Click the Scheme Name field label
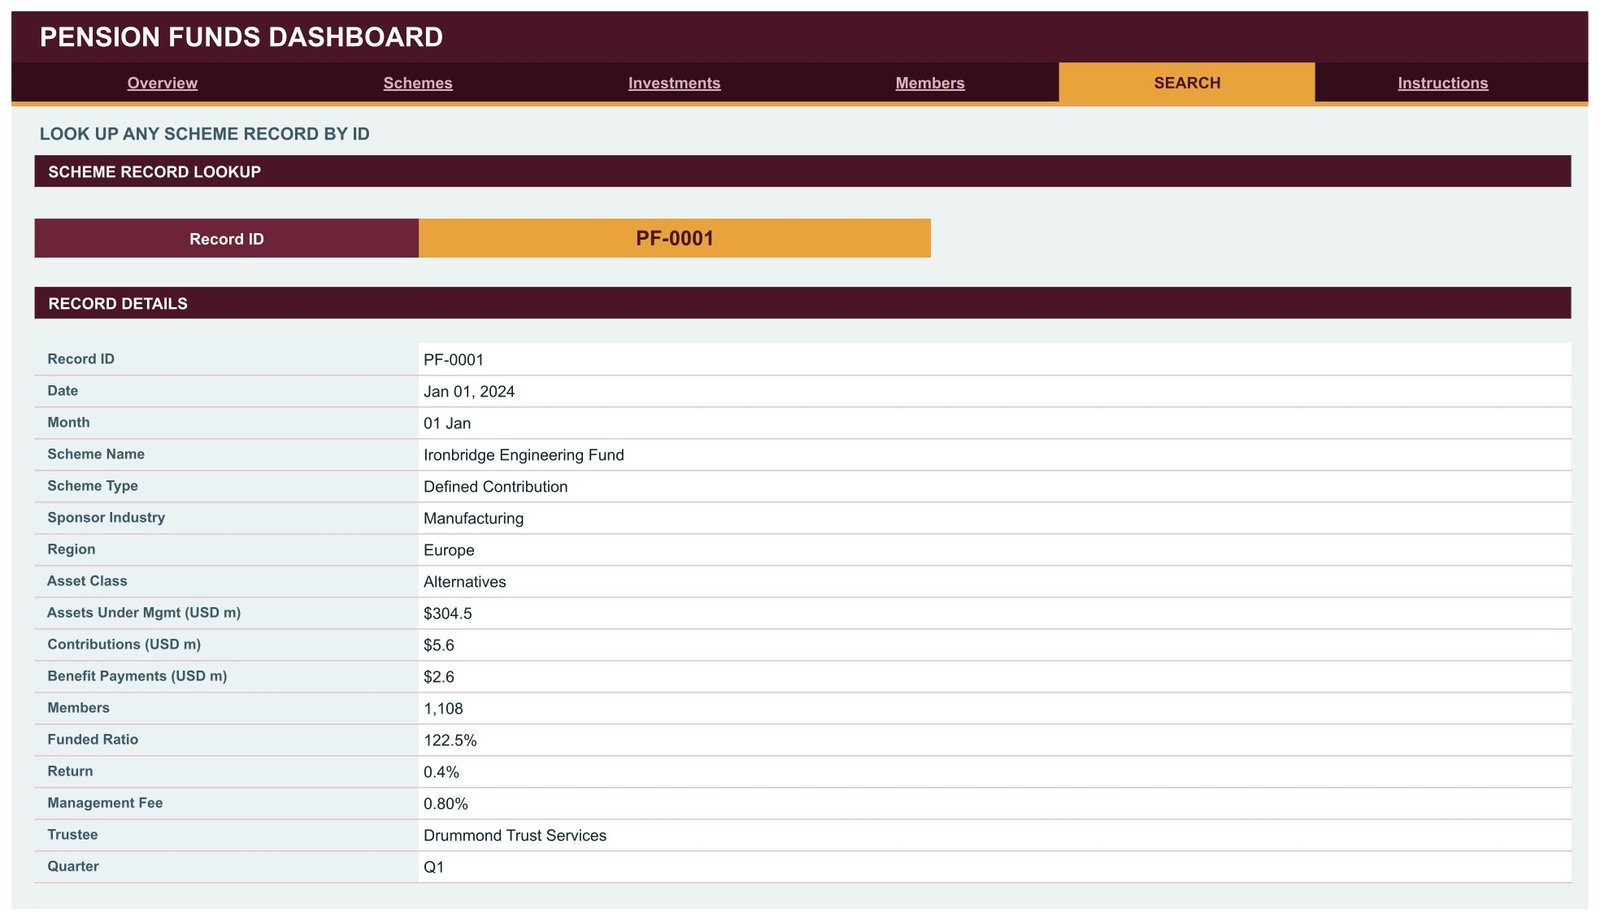The width and height of the screenshot is (1600, 920). [x=96, y=454]
